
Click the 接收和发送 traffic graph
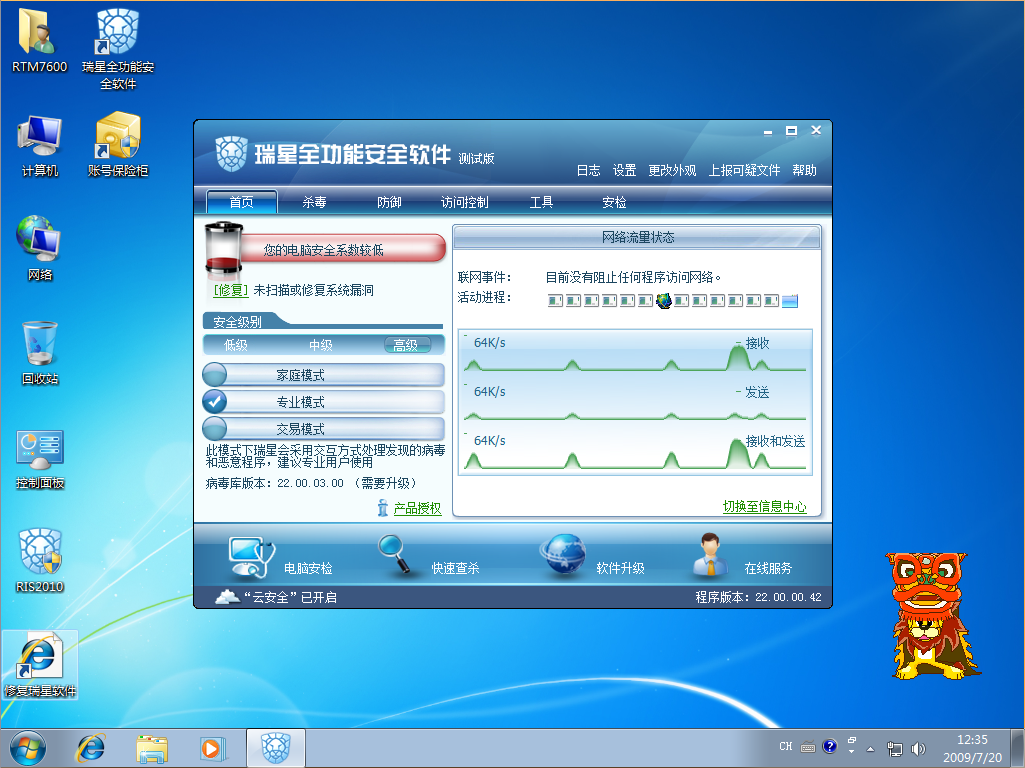[x=635, y=451]
